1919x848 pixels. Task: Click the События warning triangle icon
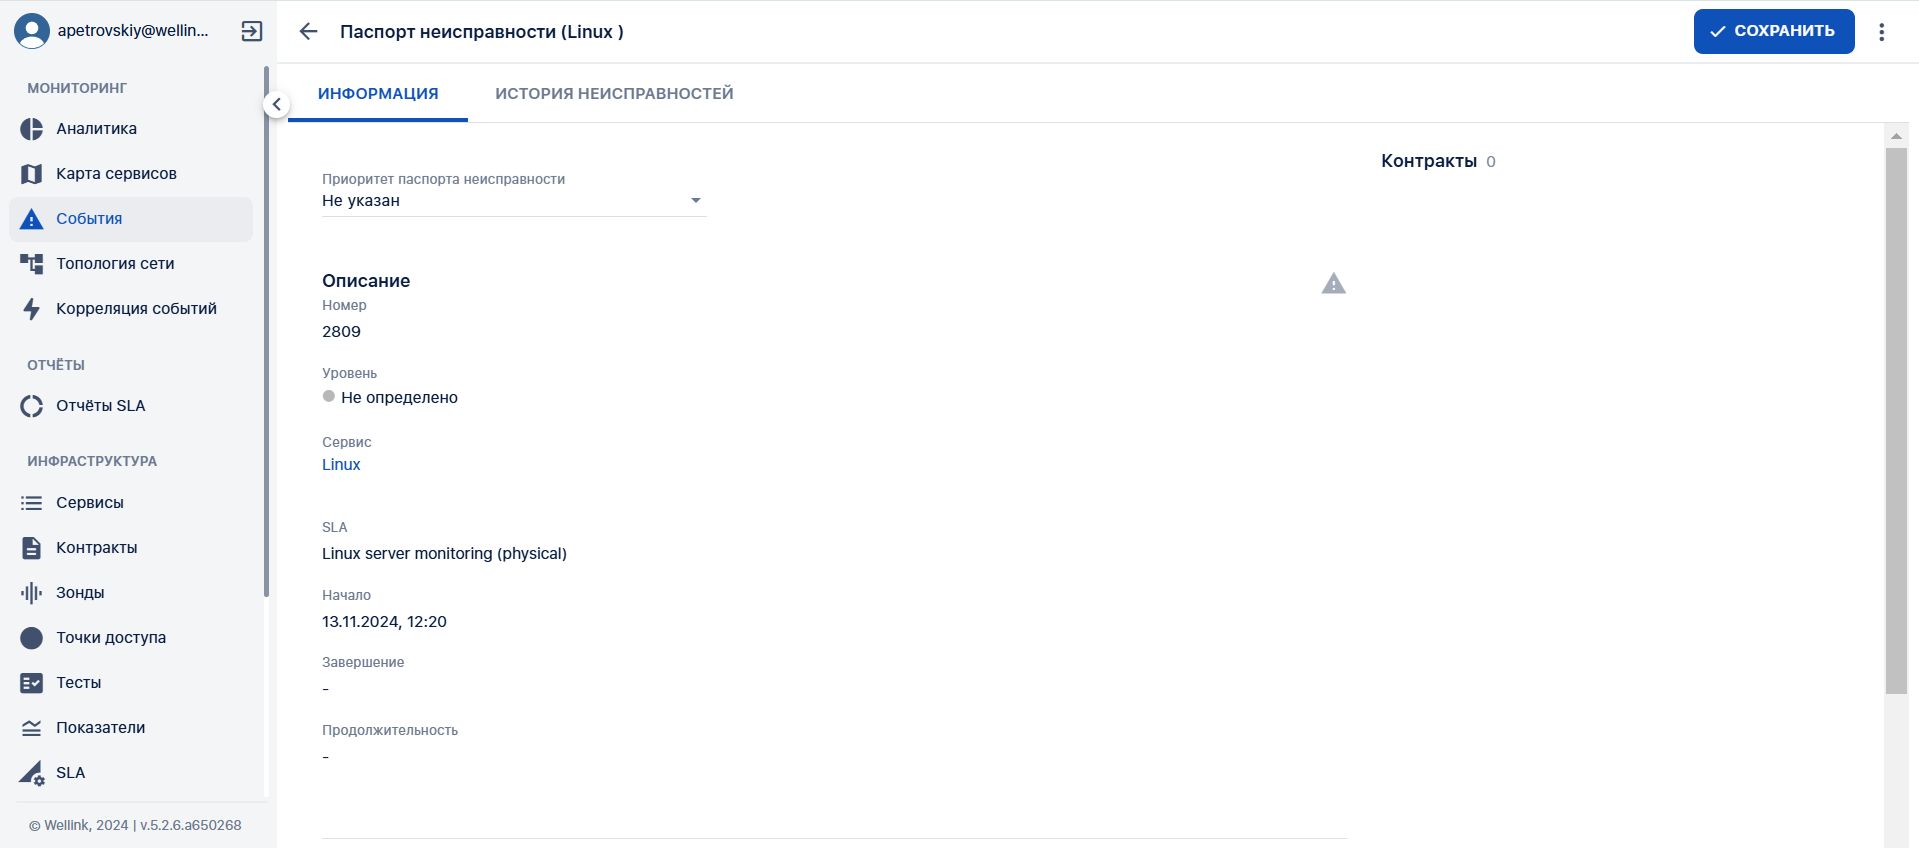tap(32, 219)
